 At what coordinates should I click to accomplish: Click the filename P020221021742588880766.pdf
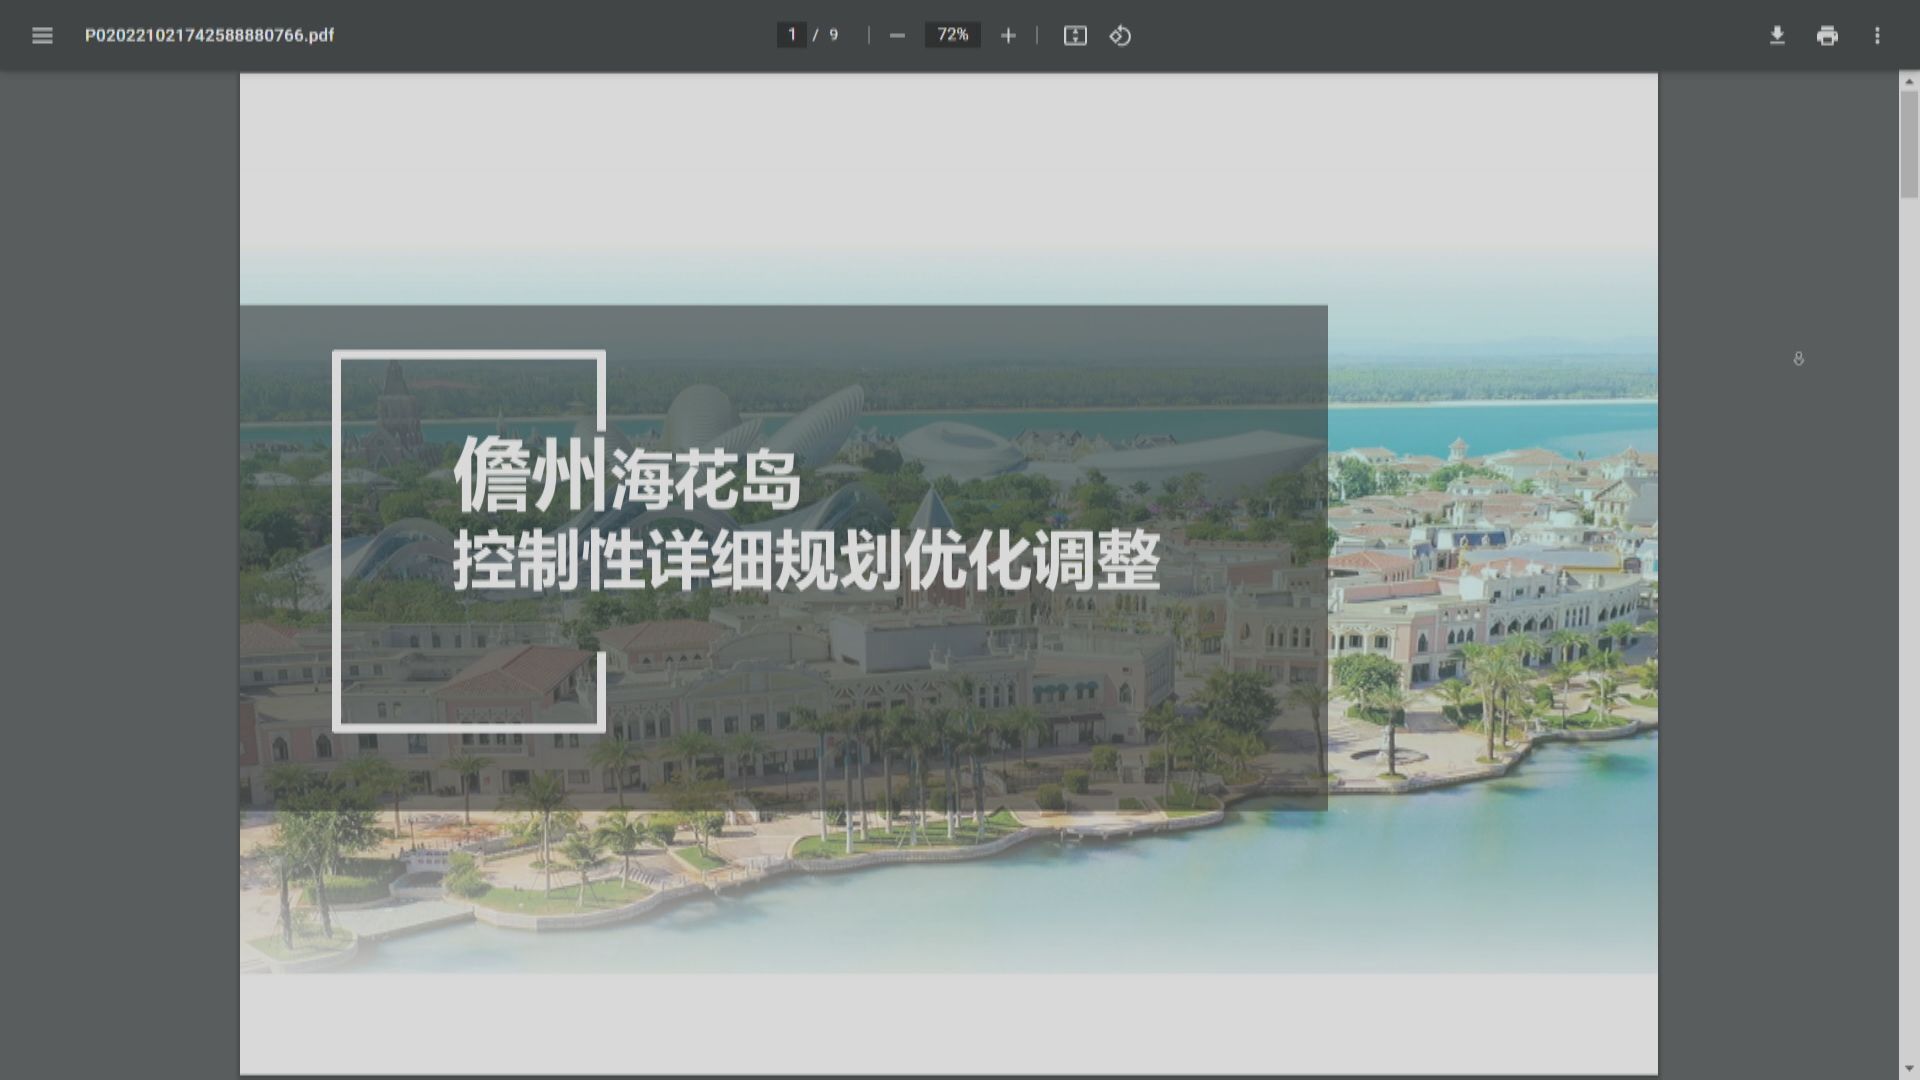click(x=211, y=35)
